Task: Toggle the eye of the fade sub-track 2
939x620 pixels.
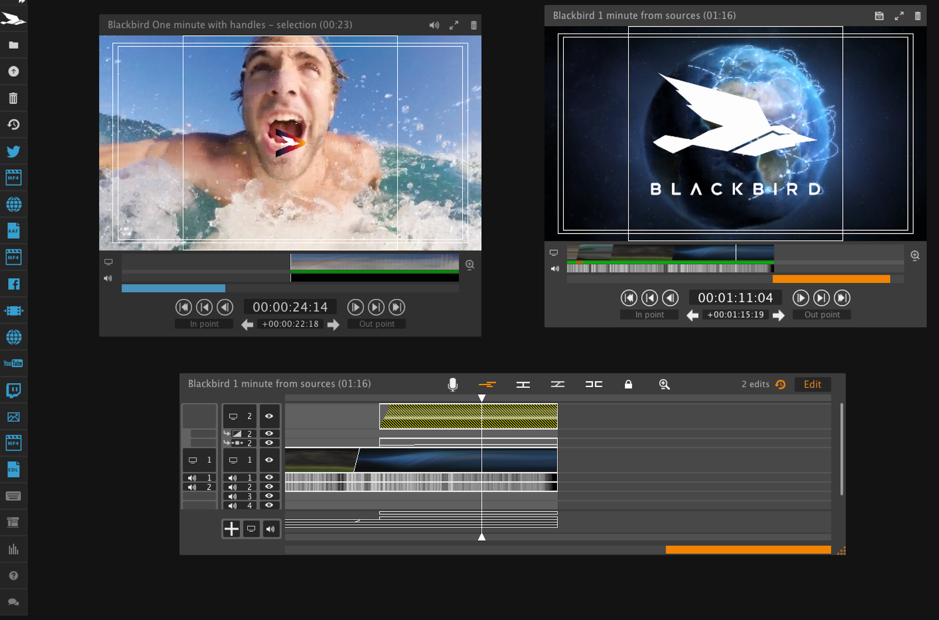Action: (x=269, y=433)
